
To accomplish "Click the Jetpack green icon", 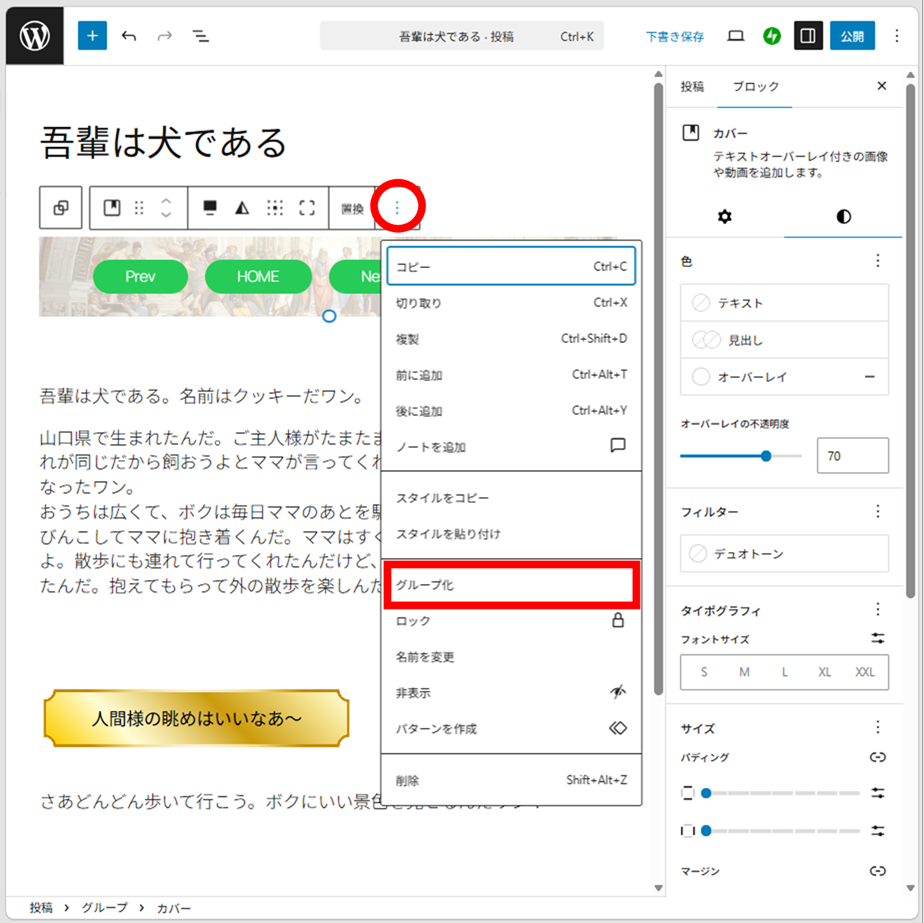I will [771, 36].
